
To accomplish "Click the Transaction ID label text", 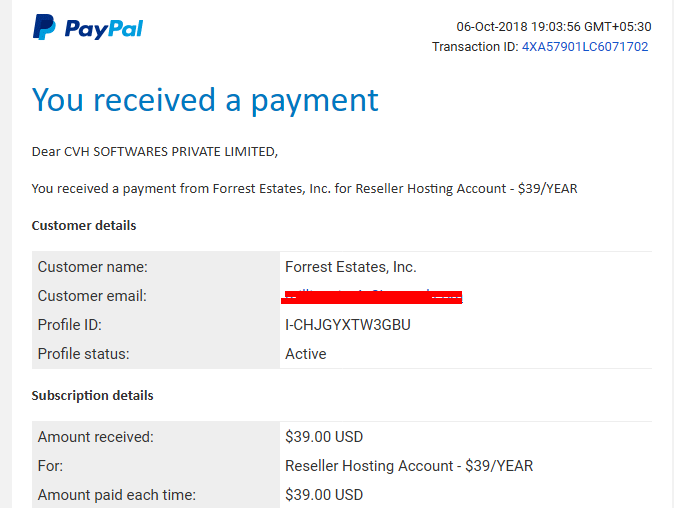I will 475,46.
